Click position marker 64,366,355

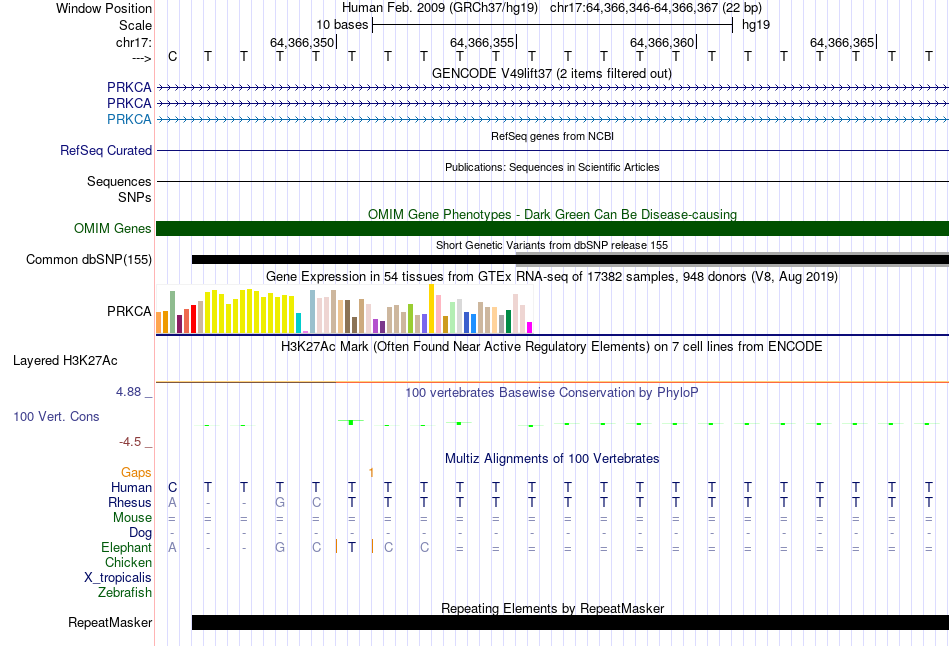click(x=482, y=42)
